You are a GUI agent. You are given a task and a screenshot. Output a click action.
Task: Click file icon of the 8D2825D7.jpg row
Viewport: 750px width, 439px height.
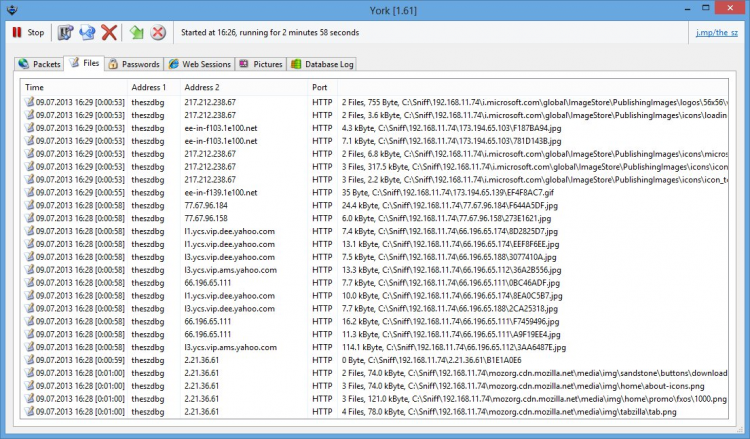click(x=30, y=231)
